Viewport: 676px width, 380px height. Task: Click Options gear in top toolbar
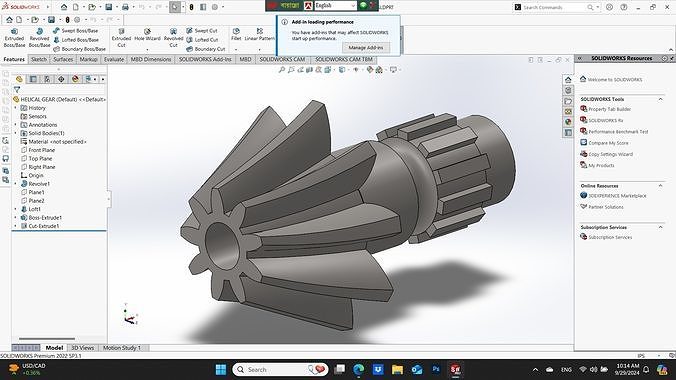coord(215,7)
